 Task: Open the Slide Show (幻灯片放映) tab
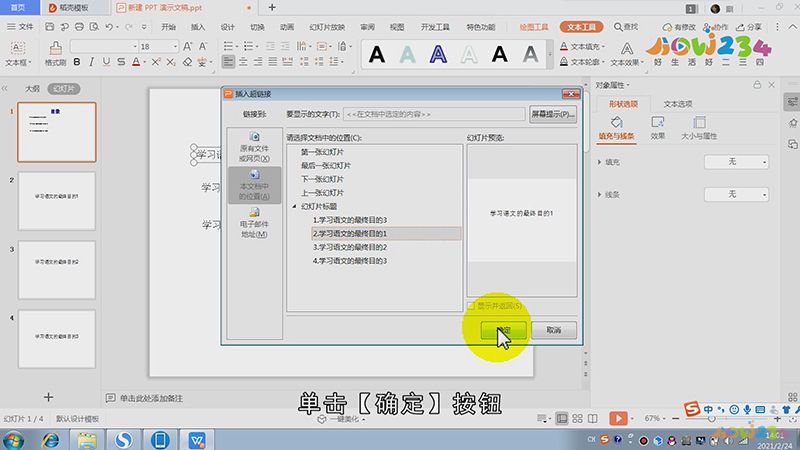coord(327,27)
